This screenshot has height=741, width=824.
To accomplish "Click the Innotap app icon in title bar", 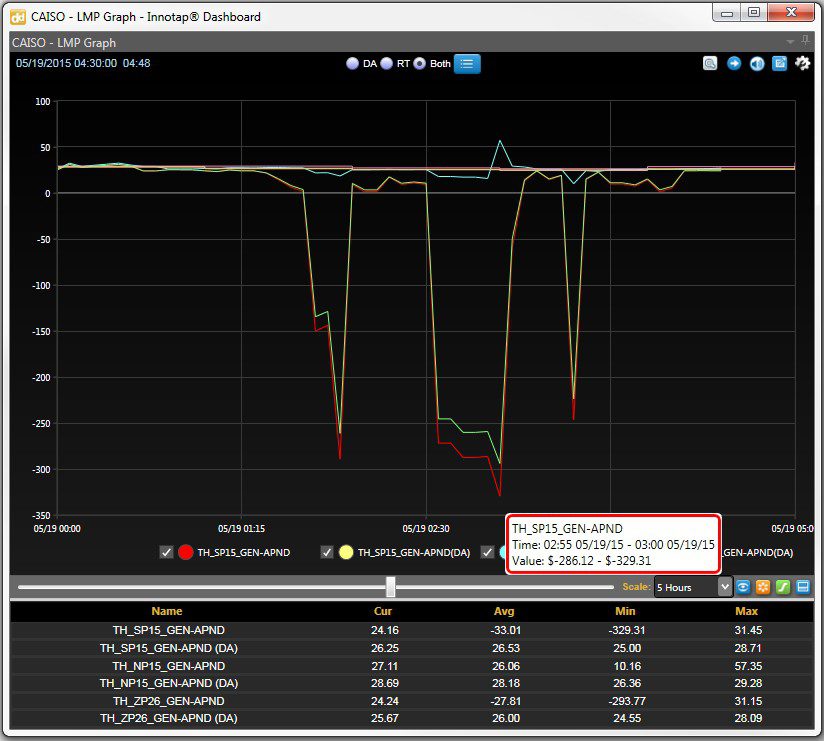I will (x=18, y=17).
